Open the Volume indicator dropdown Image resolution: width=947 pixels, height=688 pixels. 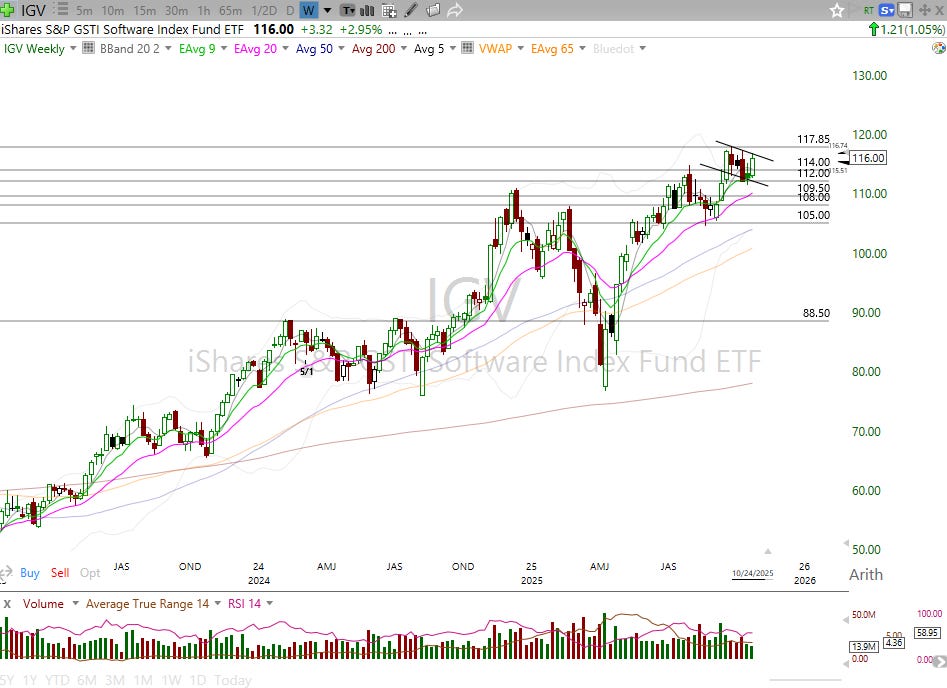pyautogui.click(x=75, y=603)
